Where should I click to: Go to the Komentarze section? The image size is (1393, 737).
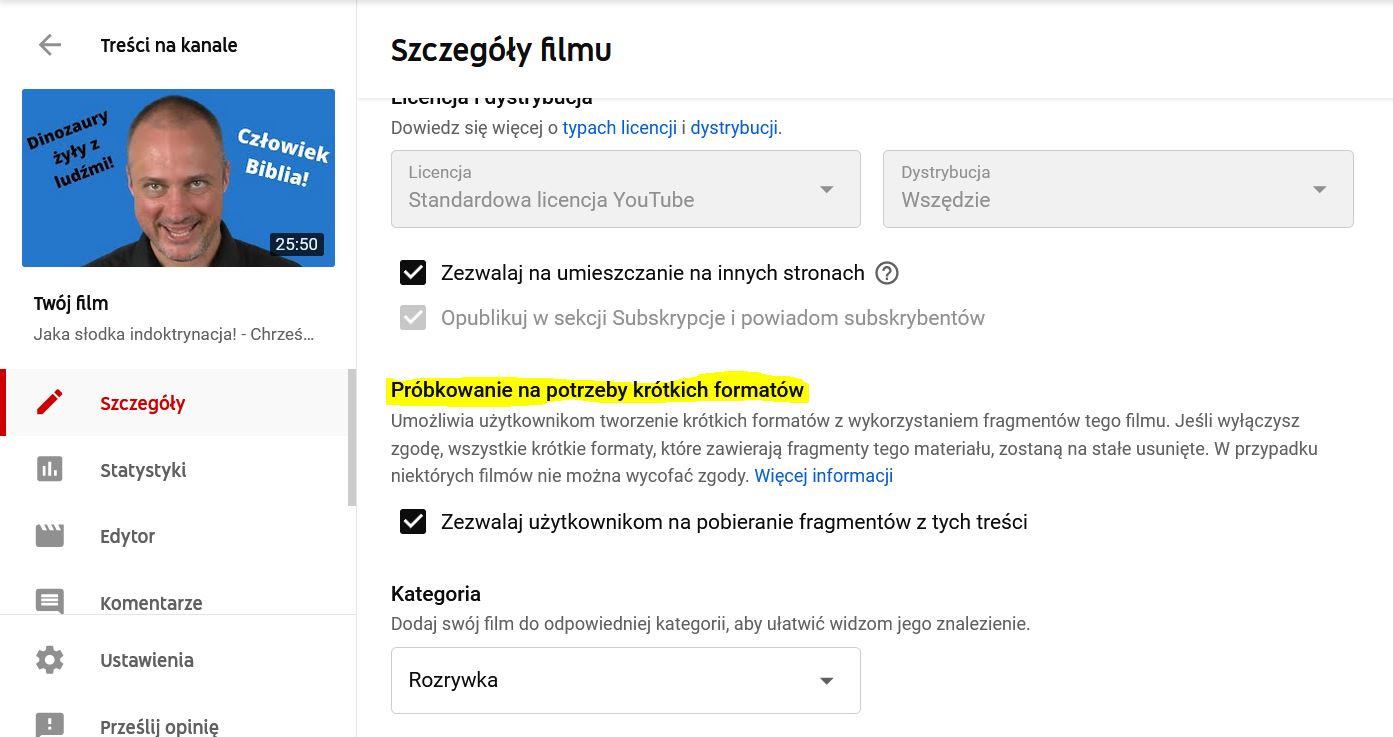pos(151,603)
